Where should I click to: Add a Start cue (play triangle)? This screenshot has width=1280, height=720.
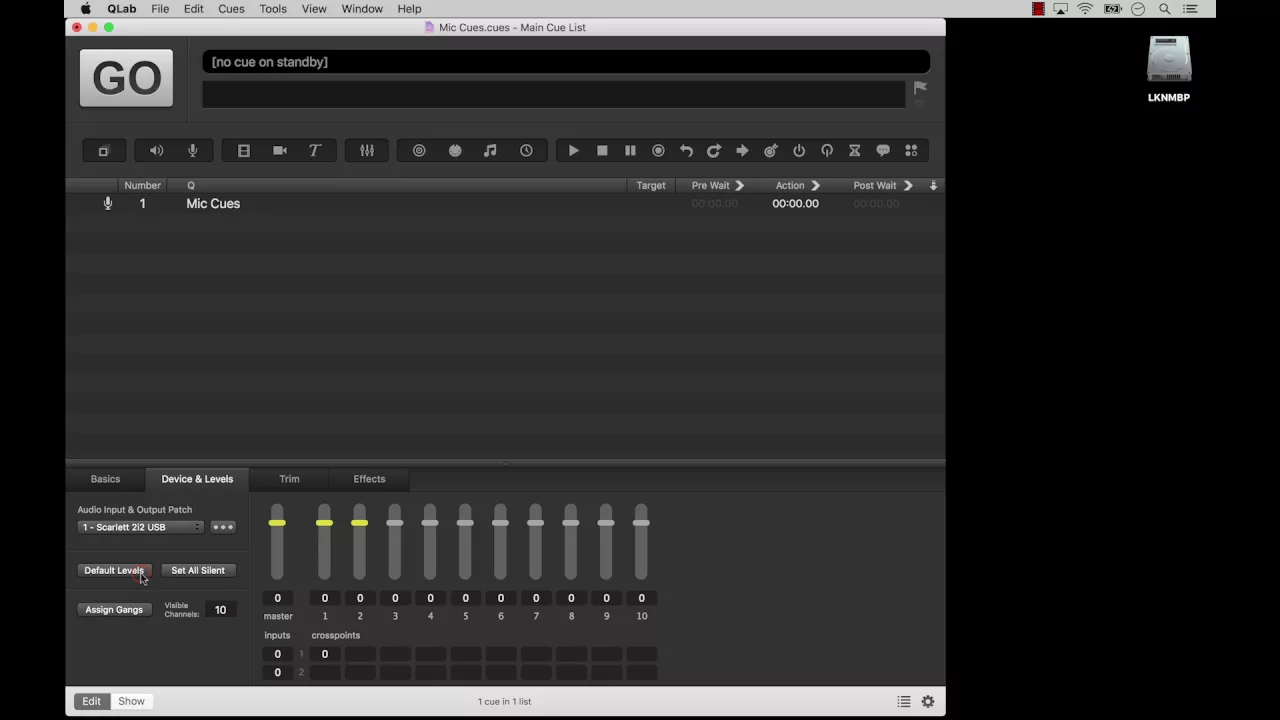(573, 151)
